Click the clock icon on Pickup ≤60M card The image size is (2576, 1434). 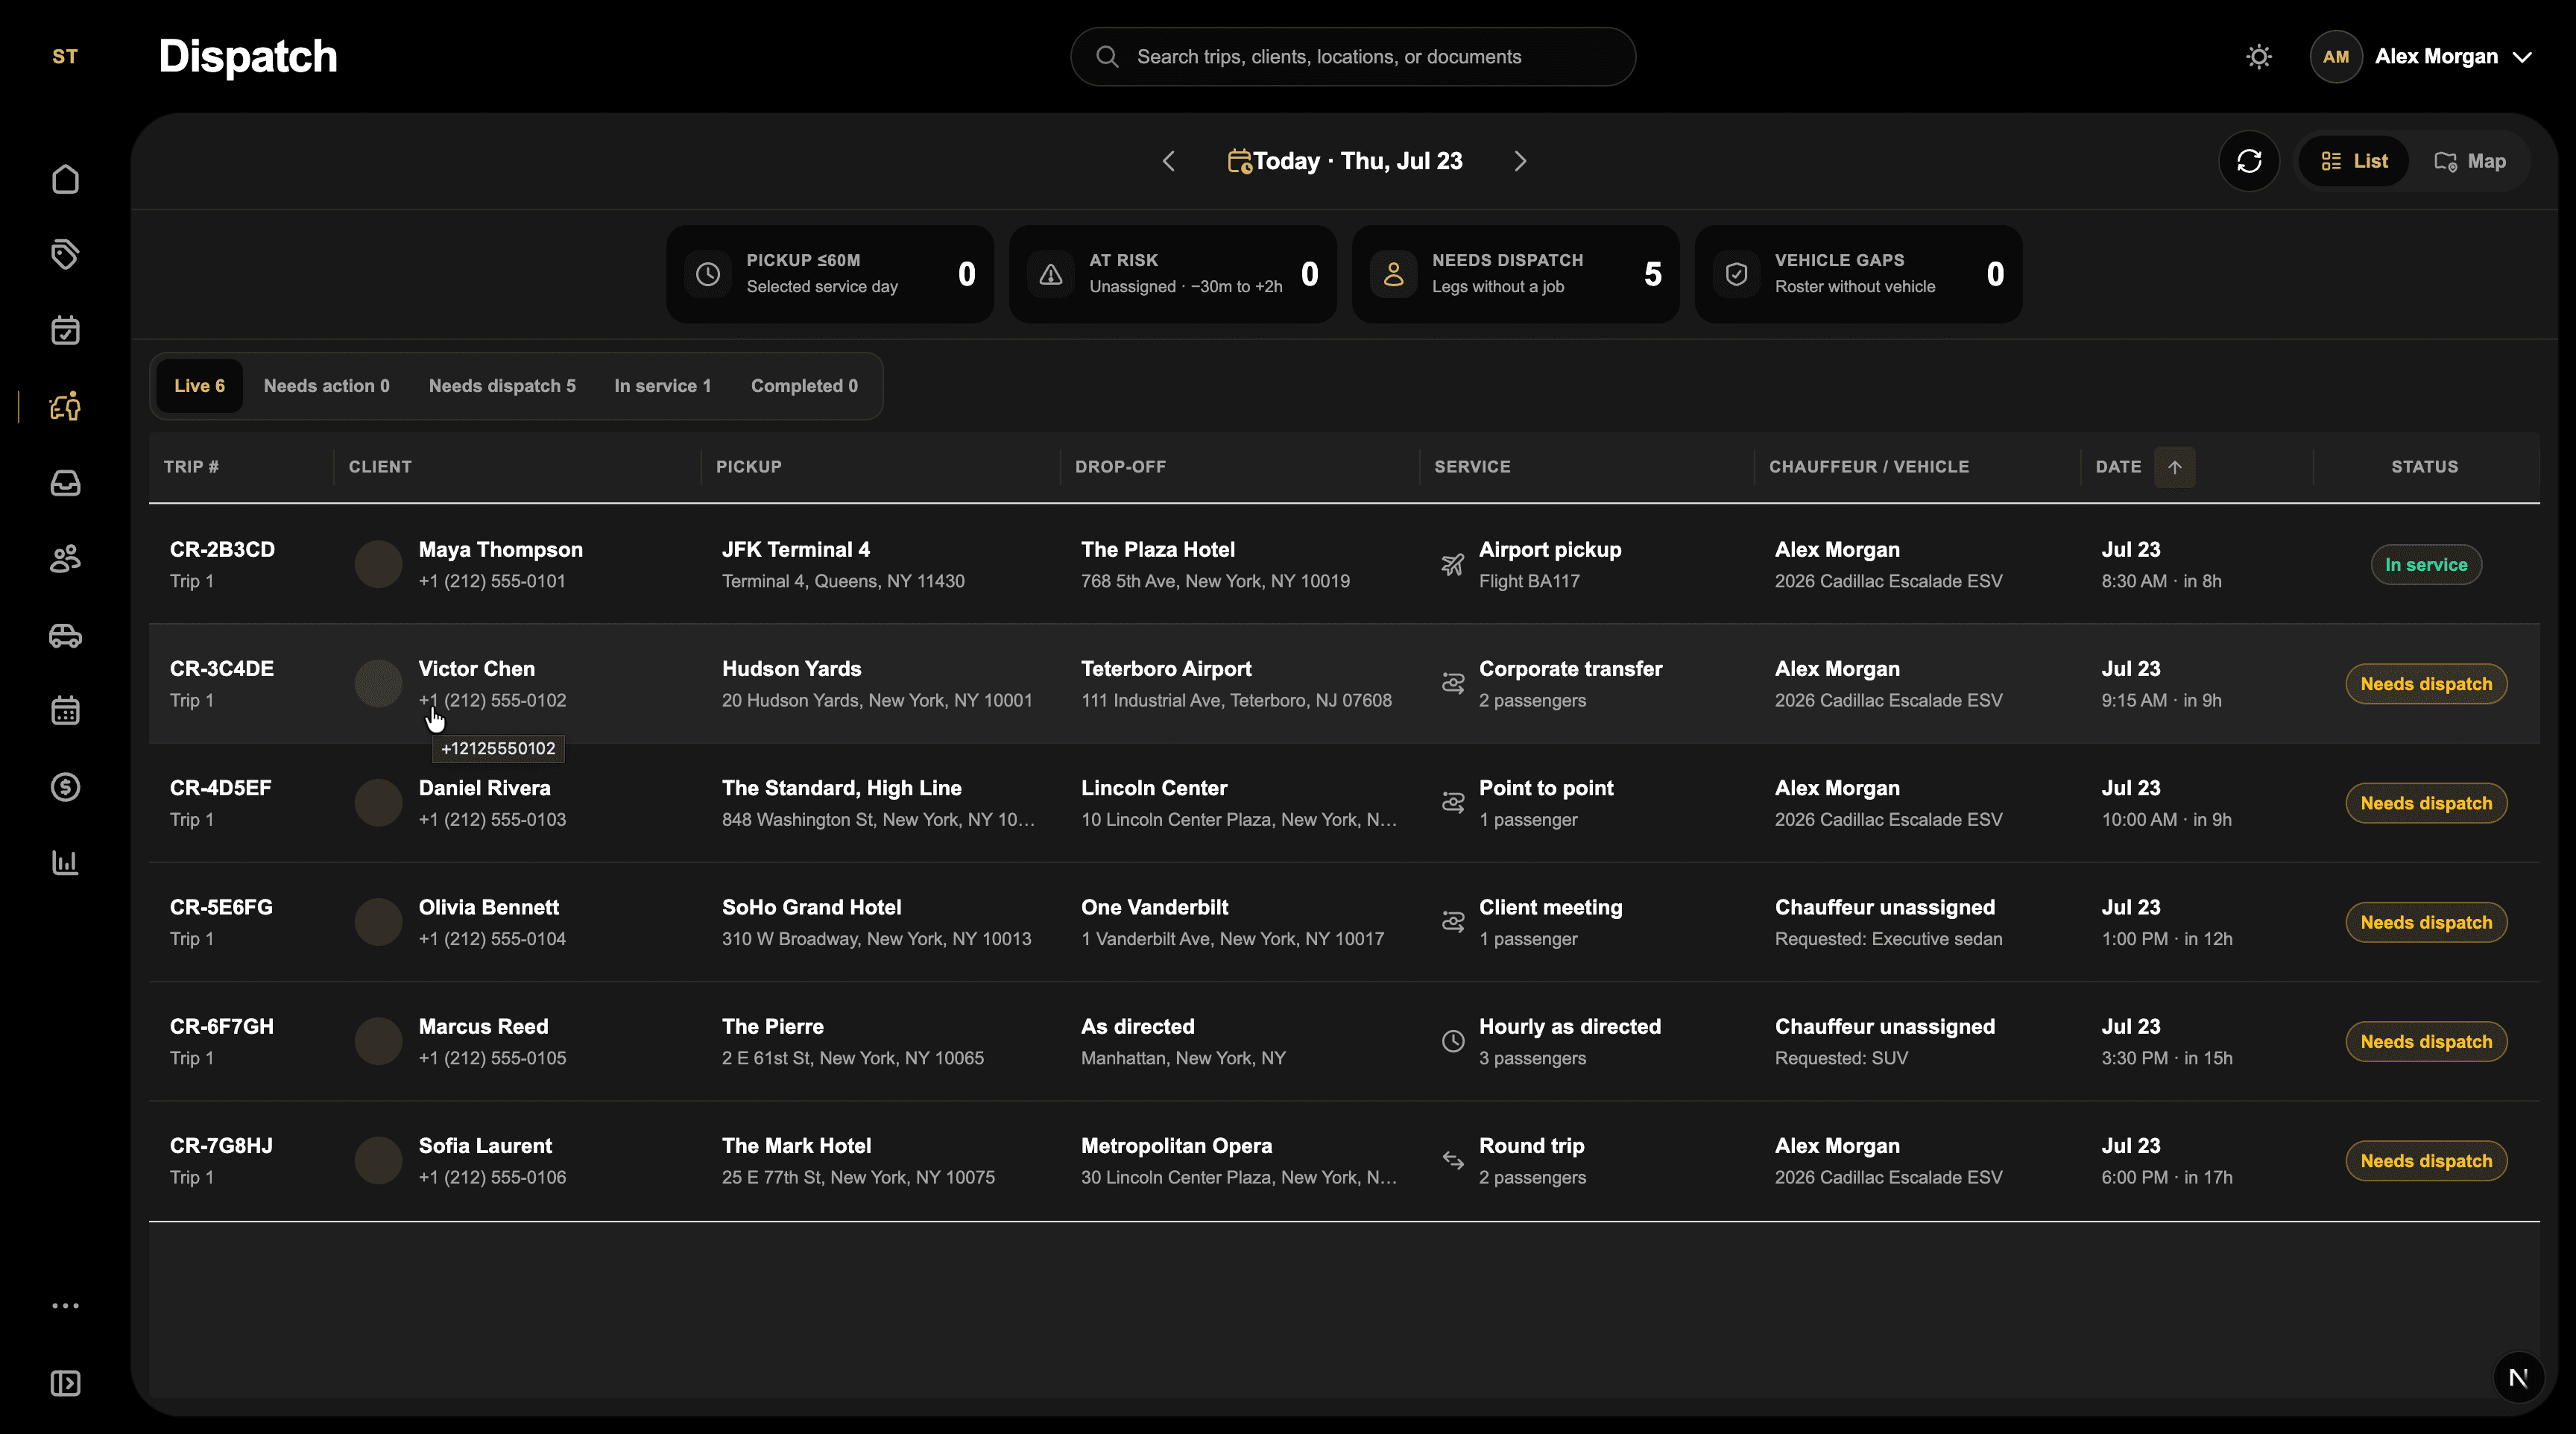708,274
